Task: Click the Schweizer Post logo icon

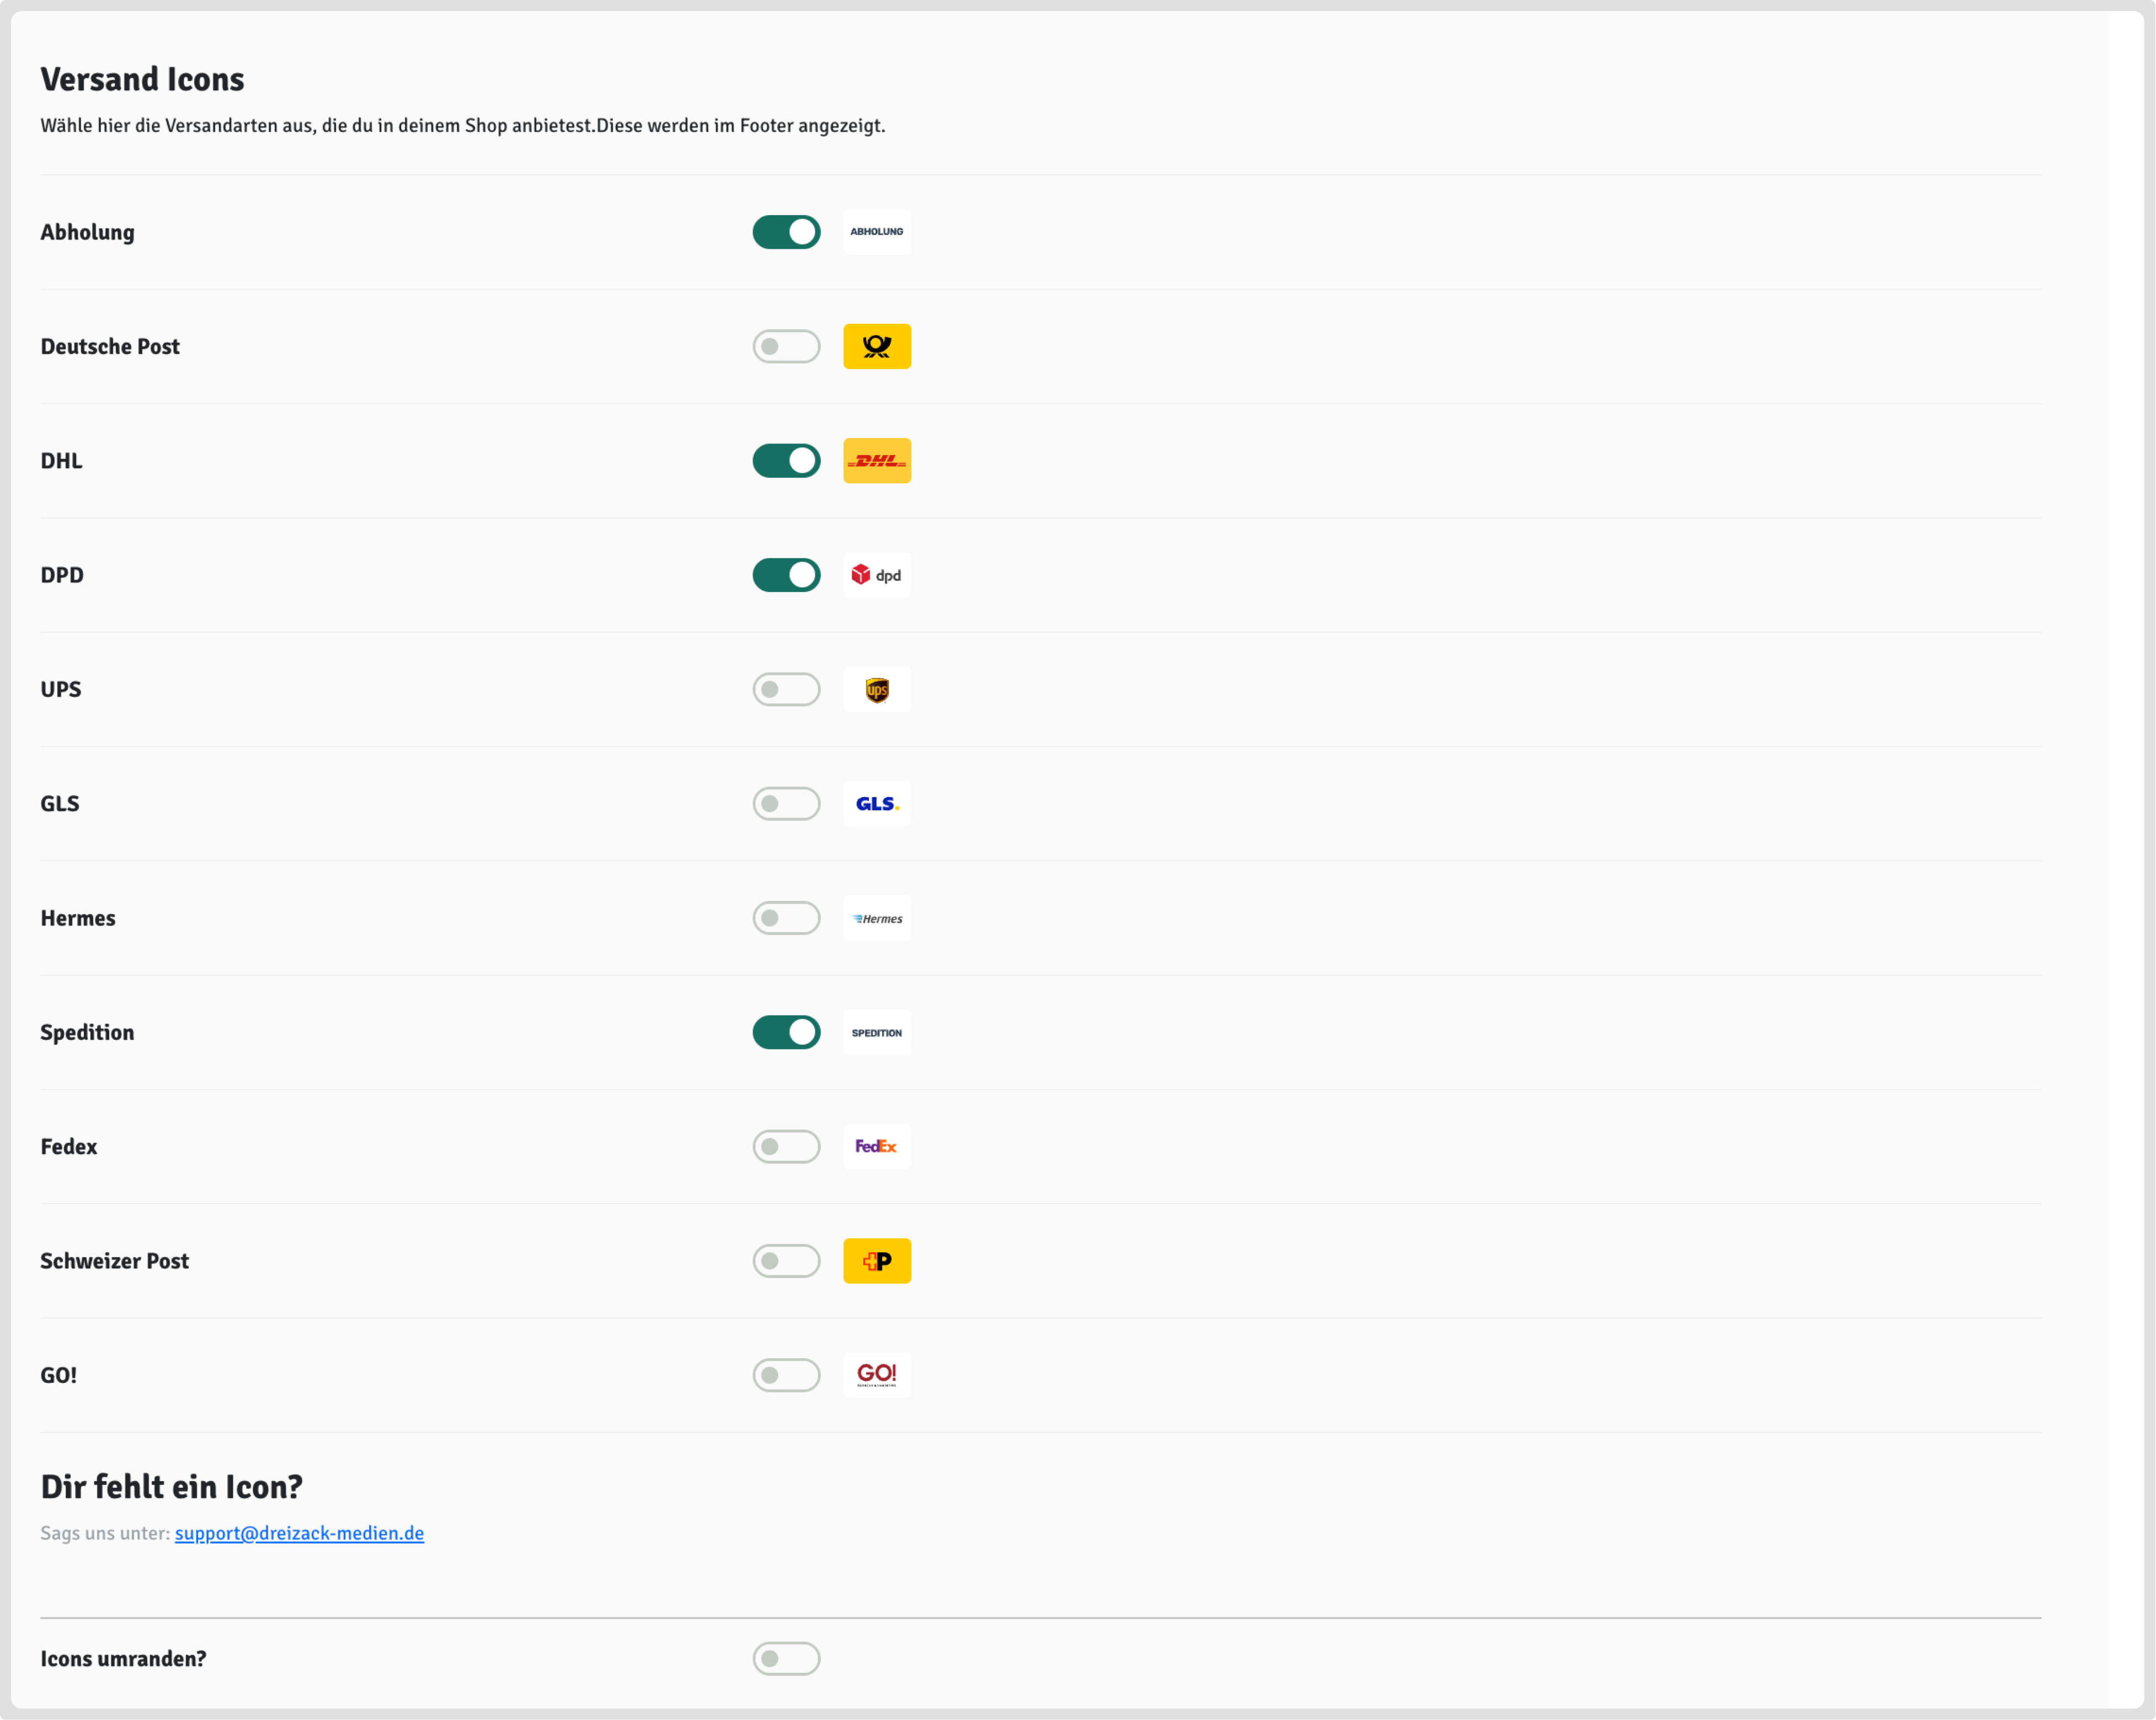Action: tap(876, 1261)
